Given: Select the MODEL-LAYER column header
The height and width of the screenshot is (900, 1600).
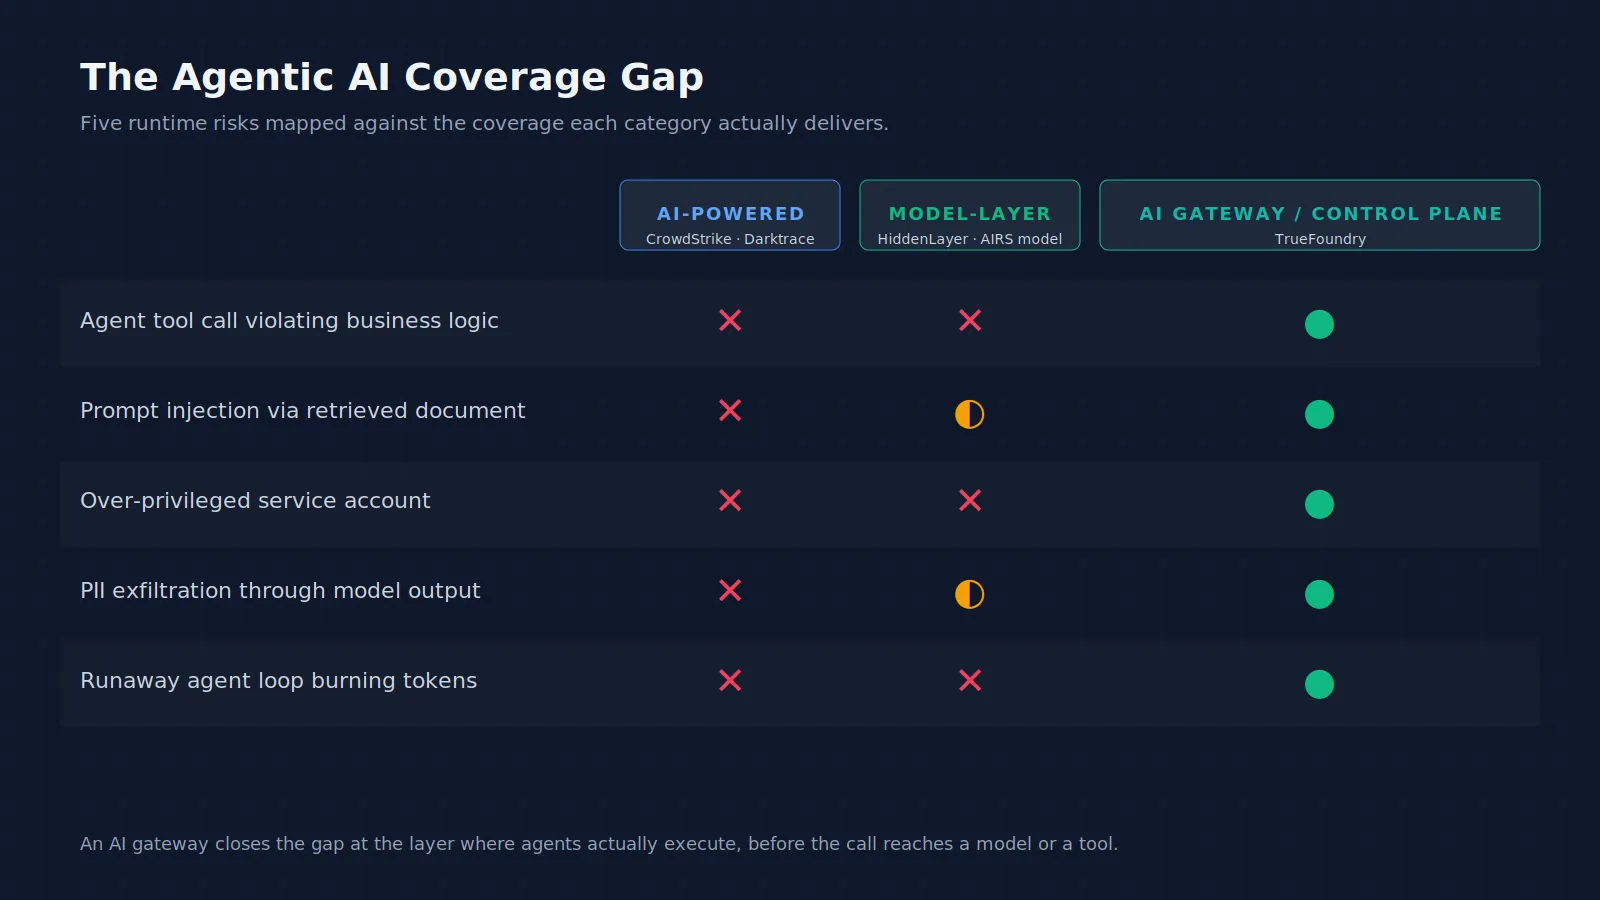Looking at the screenshot, I should (970, 215).
